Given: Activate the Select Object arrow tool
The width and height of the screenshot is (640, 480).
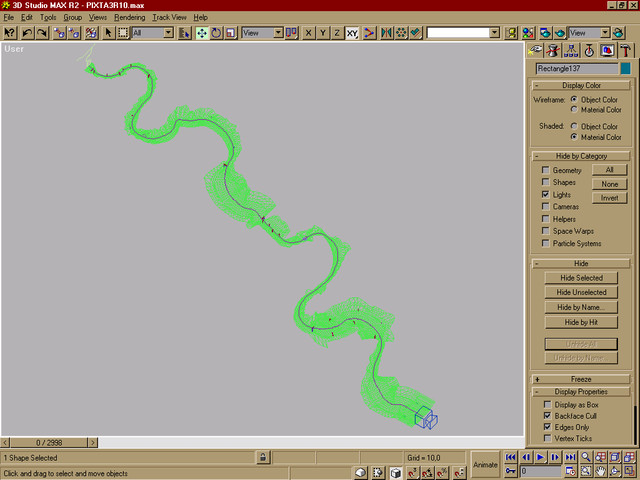Looking at the screenshot, I should pos(108,33).
